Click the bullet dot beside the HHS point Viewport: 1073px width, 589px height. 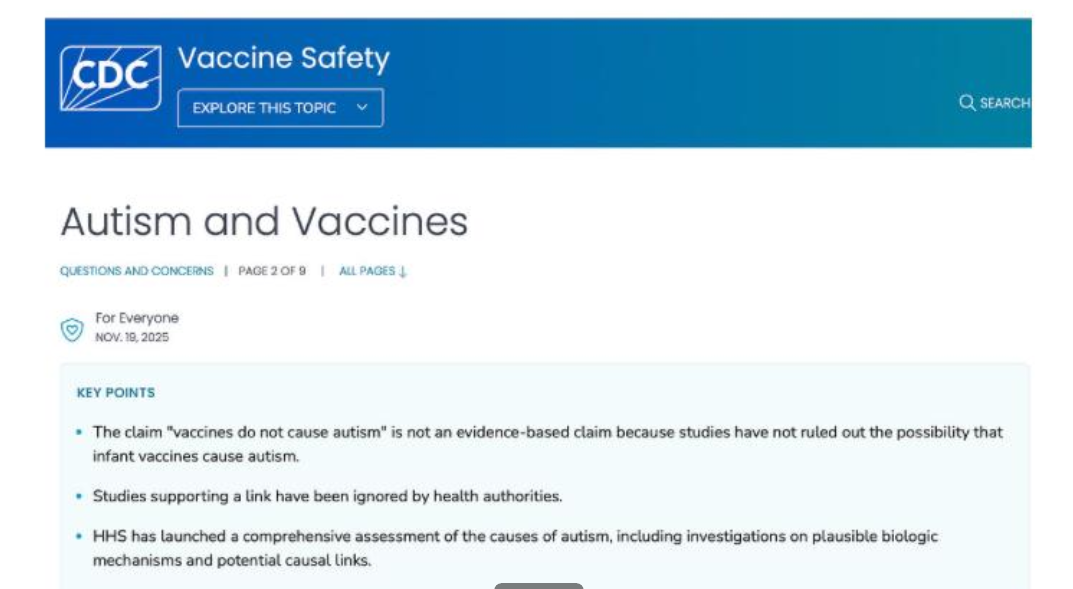pos(80,537)
